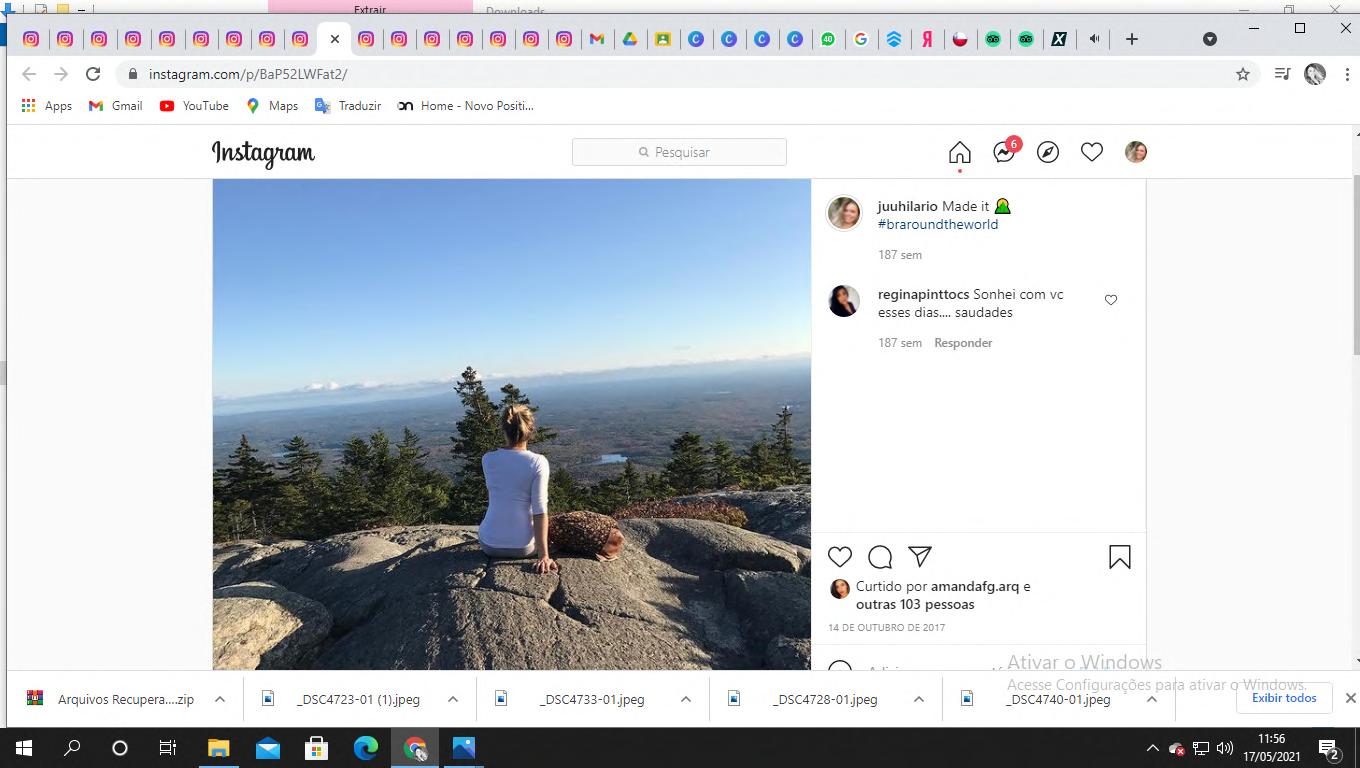Click the Pesquisar search field

tap(679, 152)
